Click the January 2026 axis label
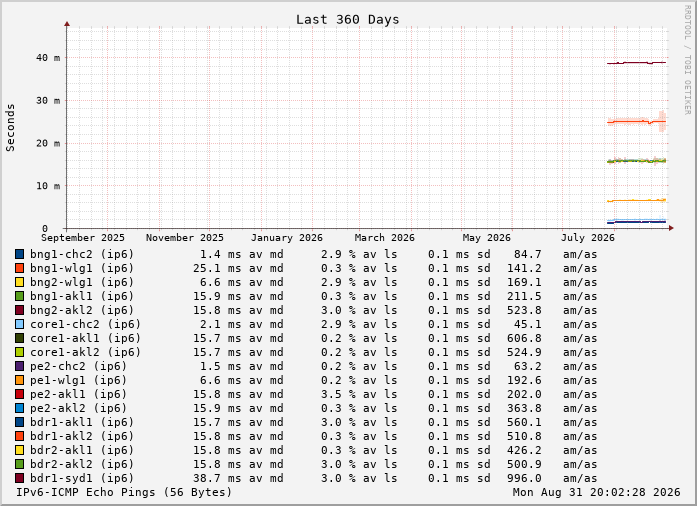 [x=287, y=237]
